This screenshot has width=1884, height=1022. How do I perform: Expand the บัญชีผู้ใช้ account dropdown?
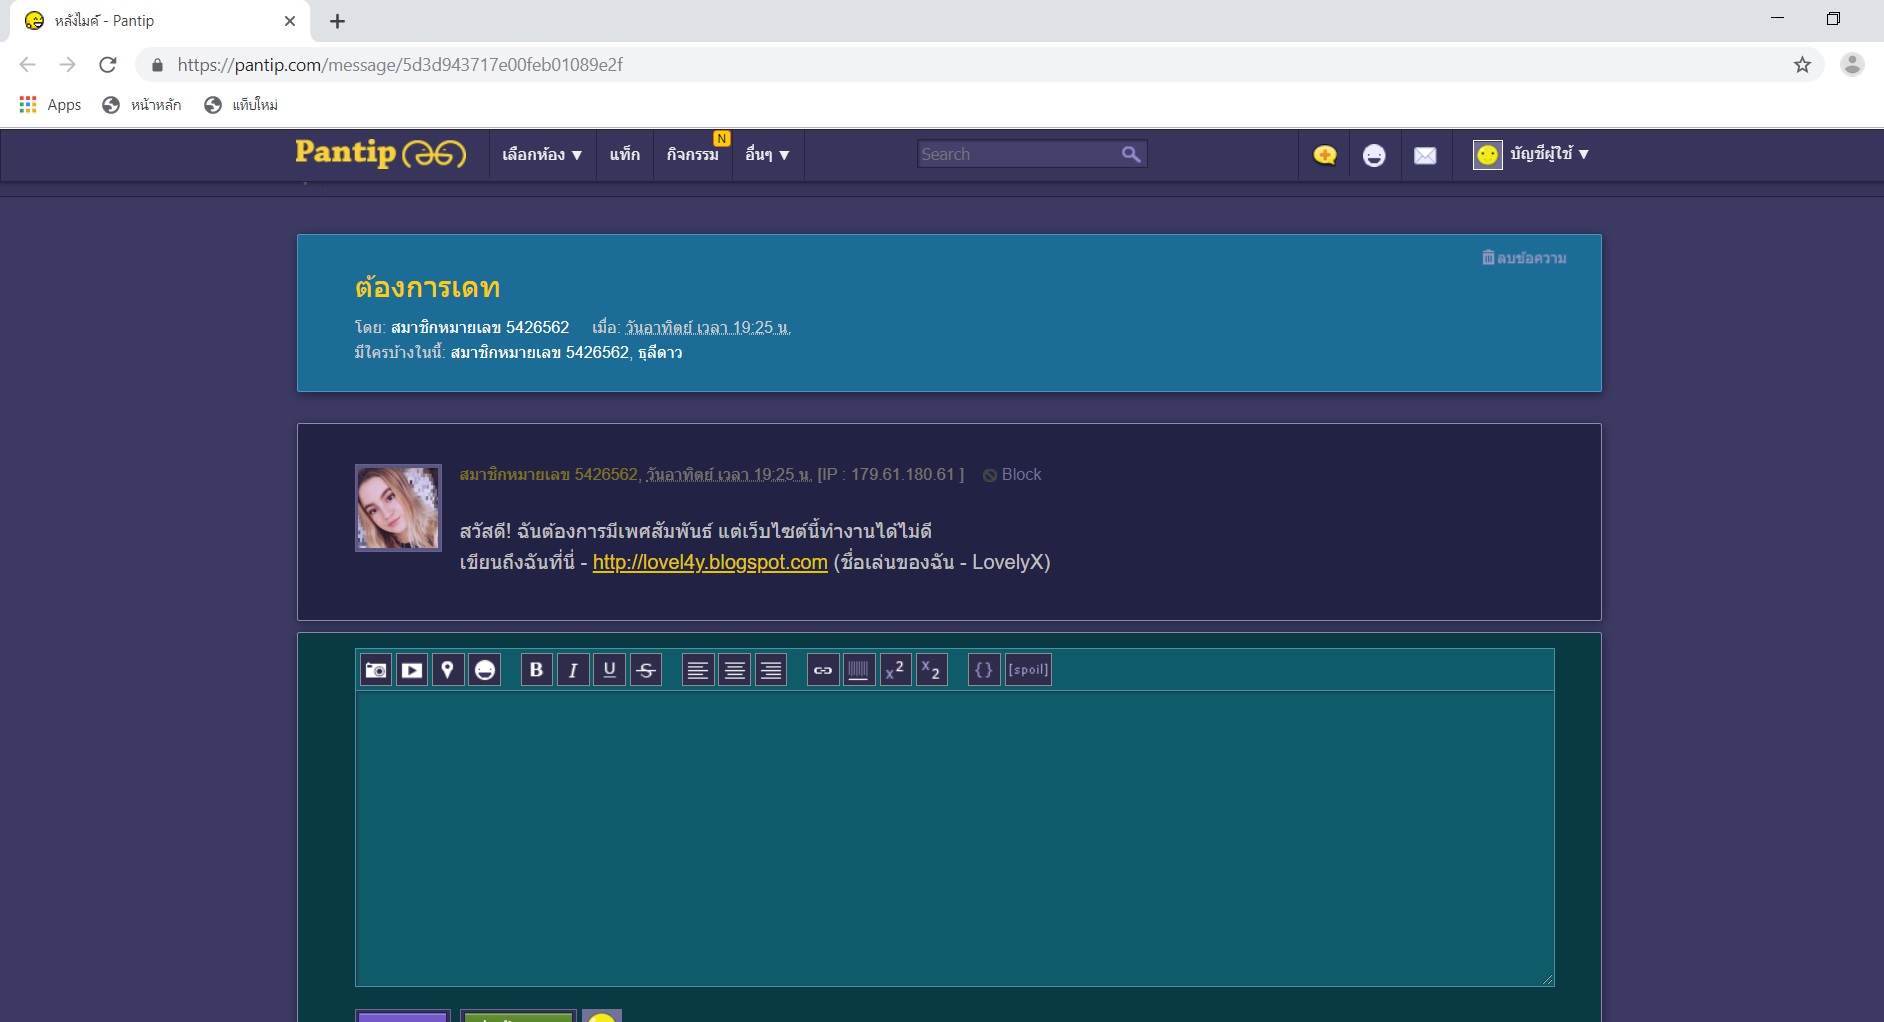point(1549,154)
